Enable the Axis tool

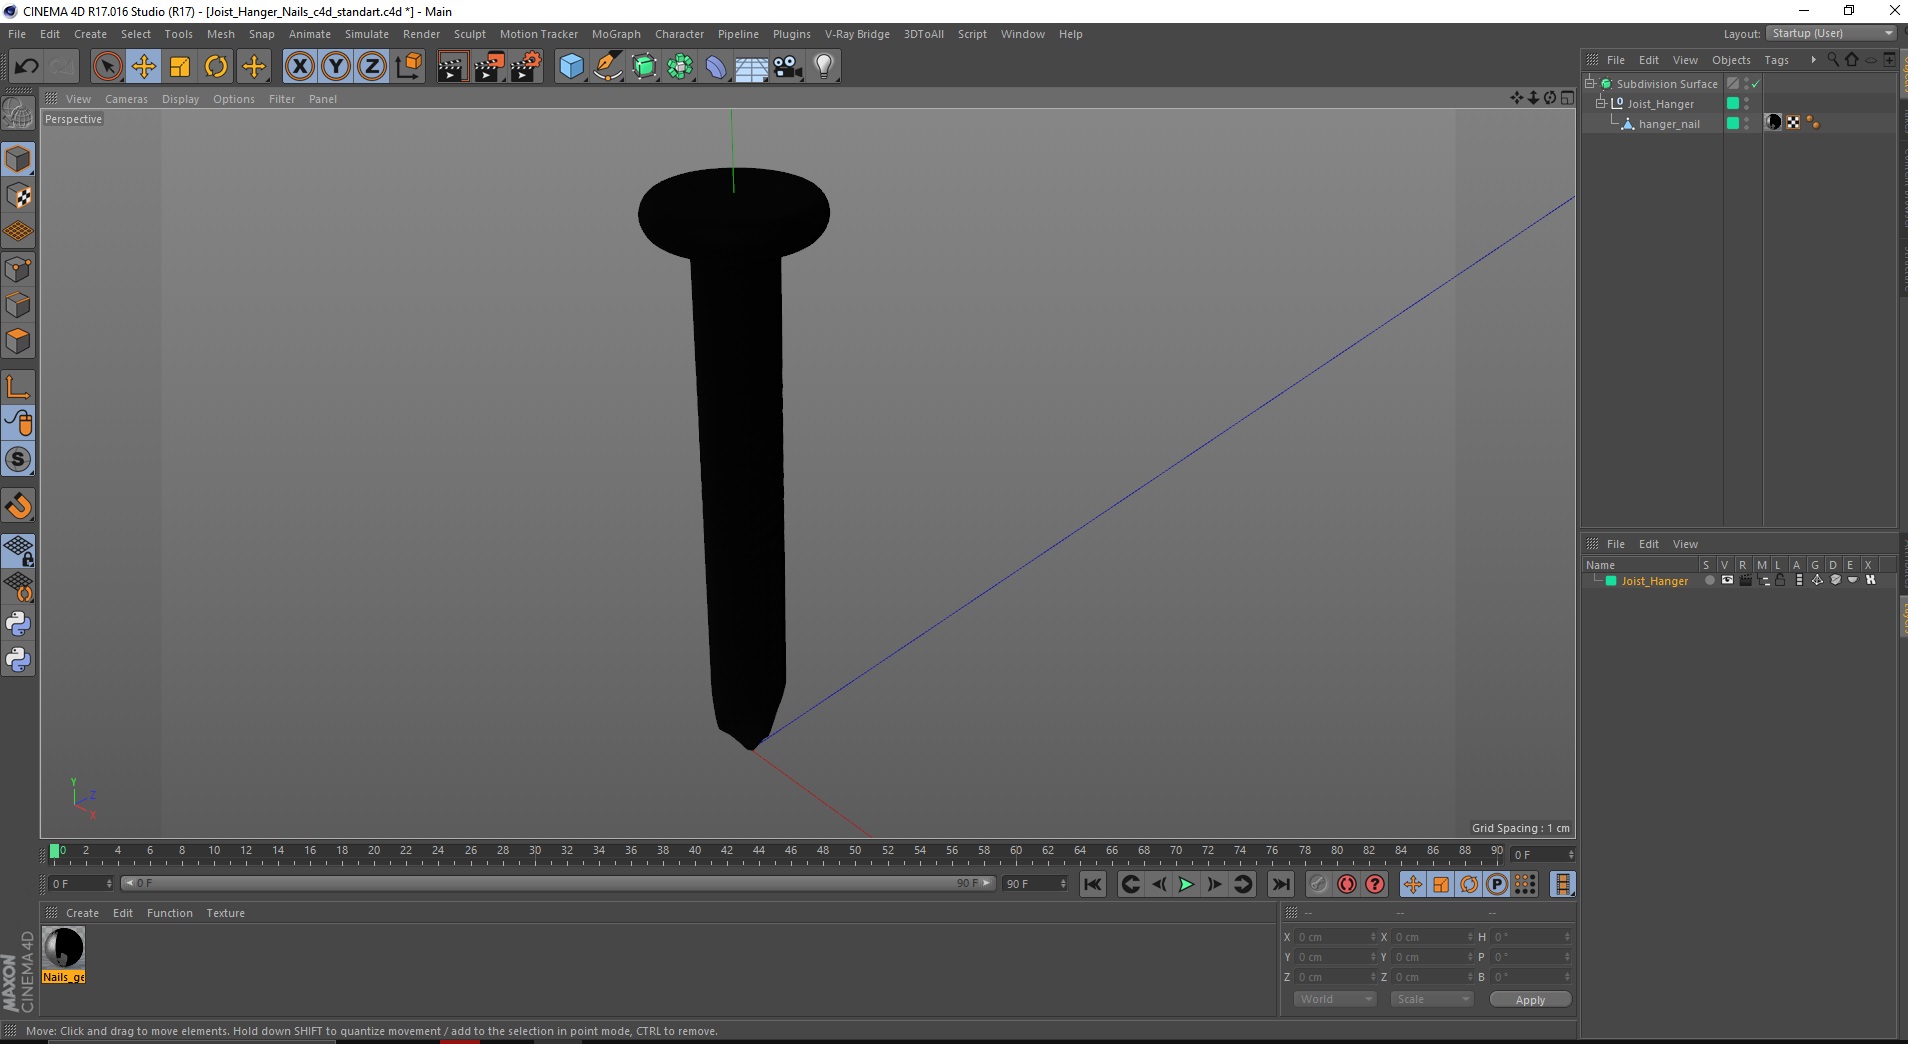coord(18,387)
